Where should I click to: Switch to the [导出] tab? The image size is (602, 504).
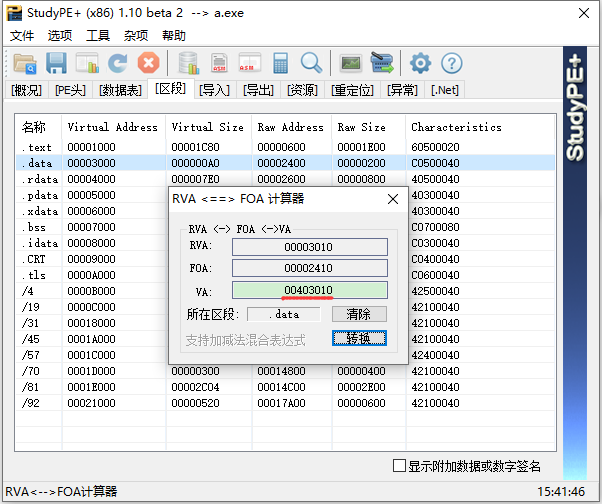[258, 90]
